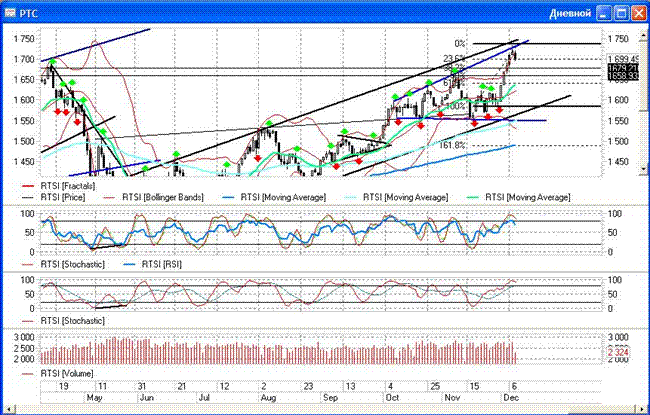Click the 161.8% Fibonacci level label
The image size is (650, 415).
pyautogui.click(x=452, y=146)
